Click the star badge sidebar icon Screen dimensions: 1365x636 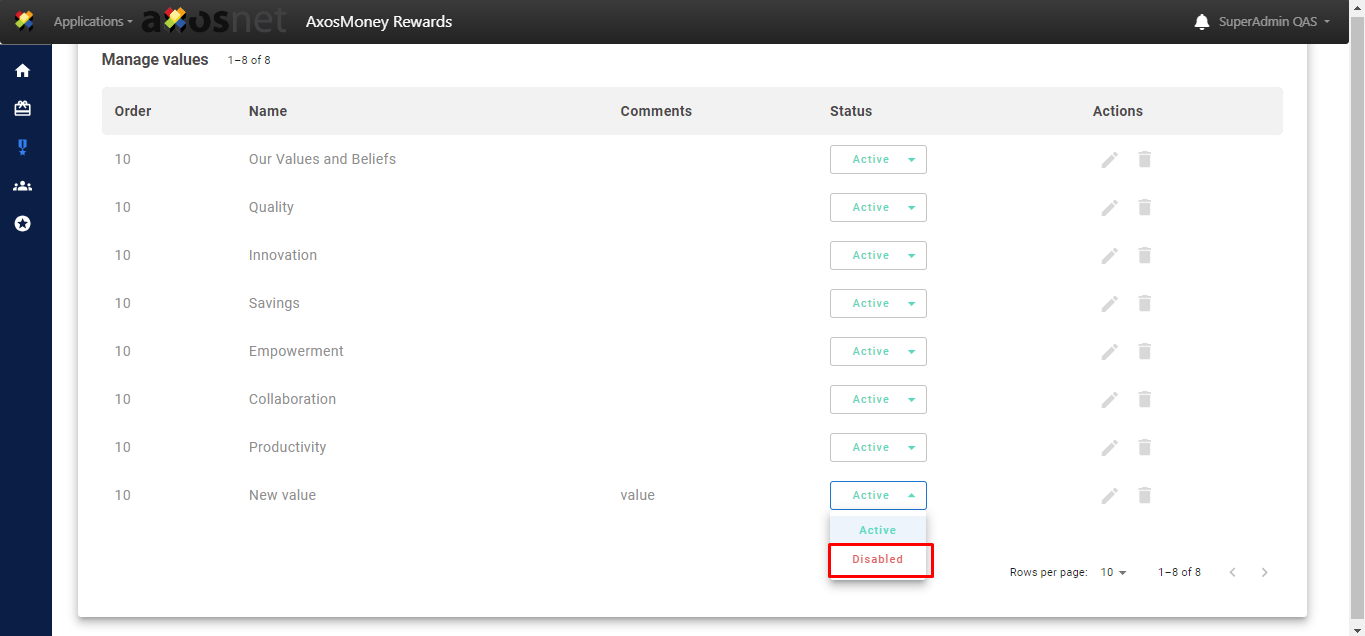pyautogui.click(x=22, y=224)
